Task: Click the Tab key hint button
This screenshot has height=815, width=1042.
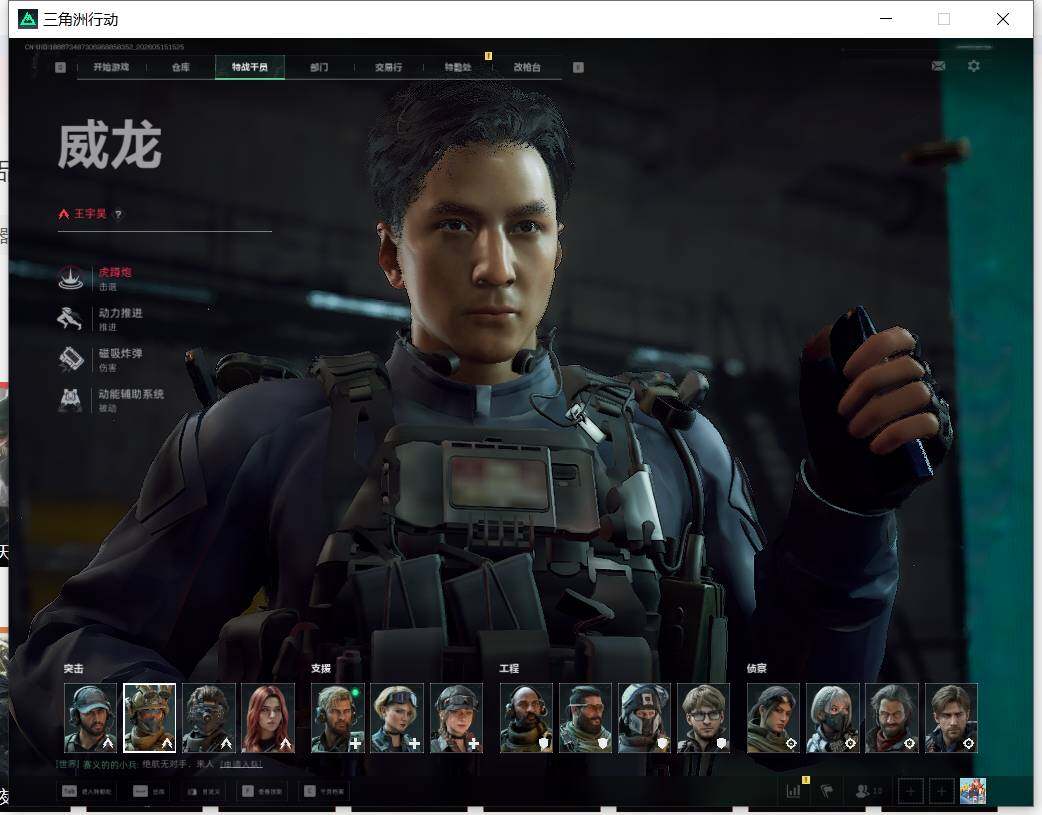Action: pyautogui.click(x=86, y=791)
